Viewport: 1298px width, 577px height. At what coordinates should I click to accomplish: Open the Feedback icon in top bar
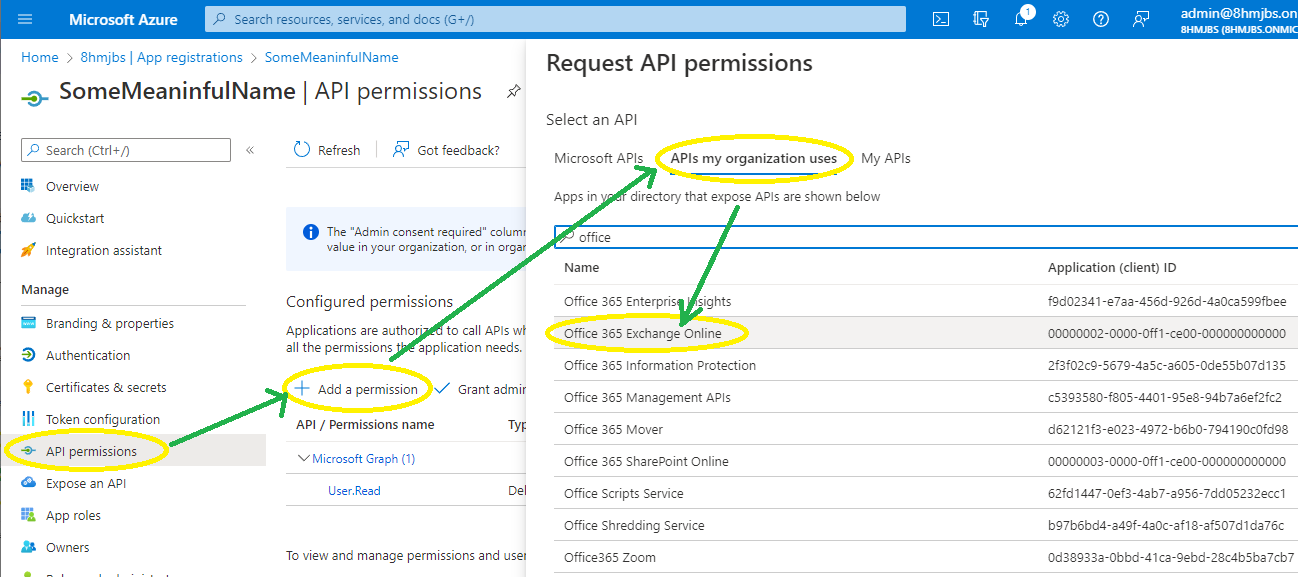pos(1141,19)
